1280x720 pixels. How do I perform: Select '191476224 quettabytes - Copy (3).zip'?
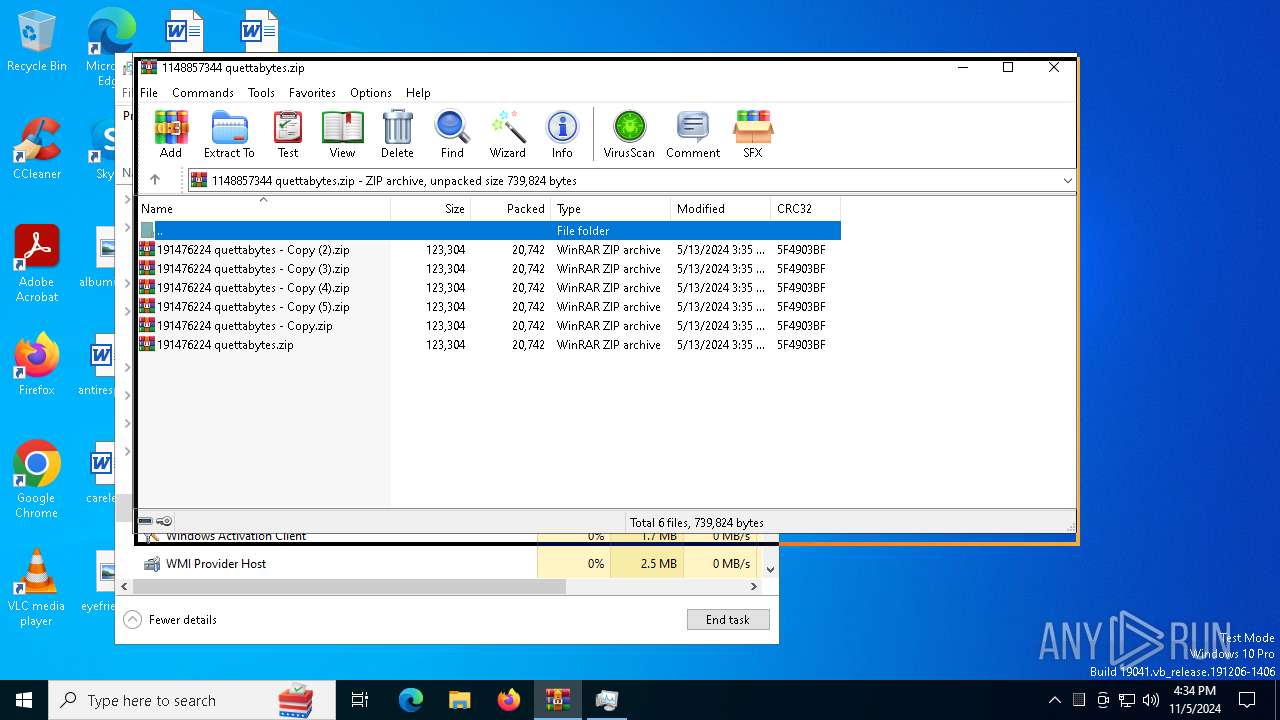click(x=489, y=269)
